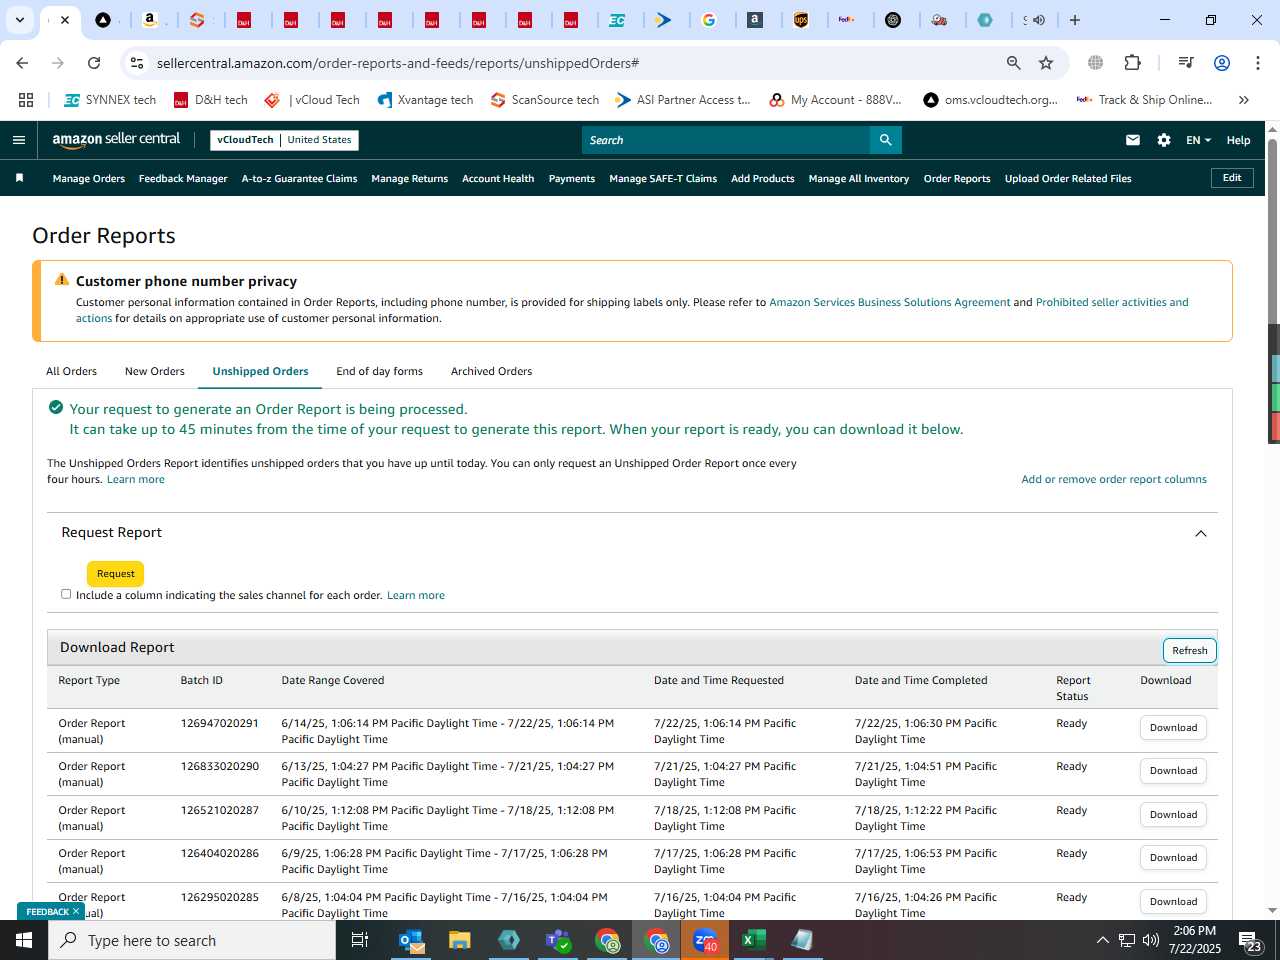1280x960 pixels.
Task: Collapse the Request Report section chevron
Action: 1201,533
